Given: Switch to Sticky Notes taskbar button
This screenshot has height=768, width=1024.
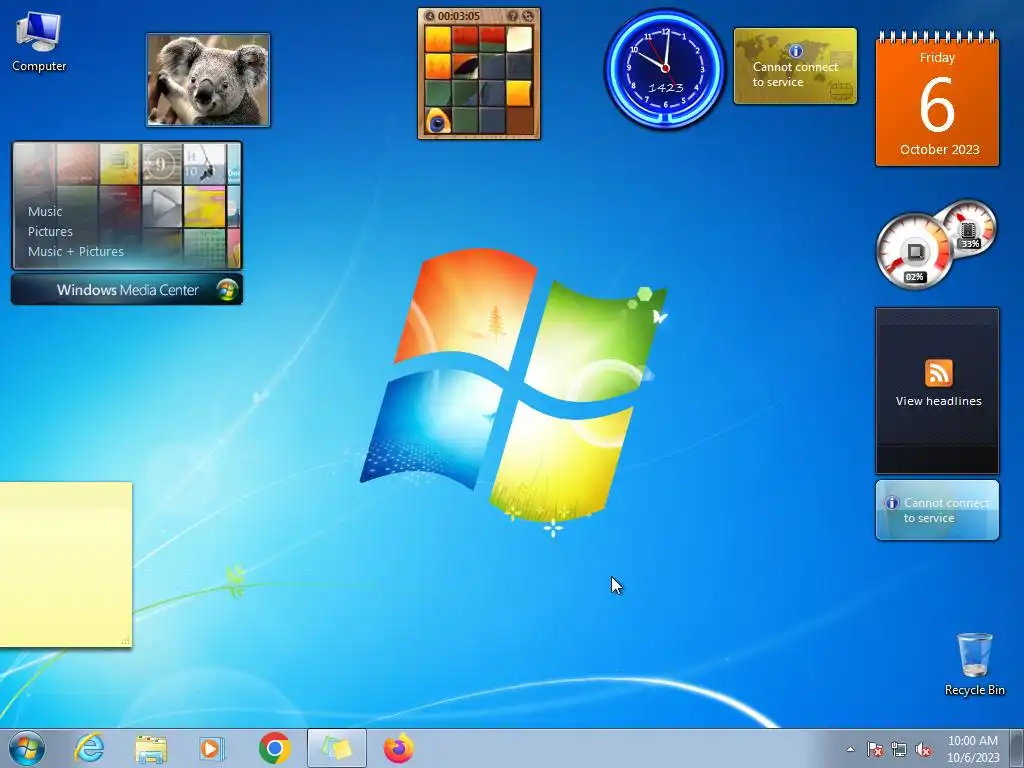Looking at the screenshot, I should click(336, 748).
